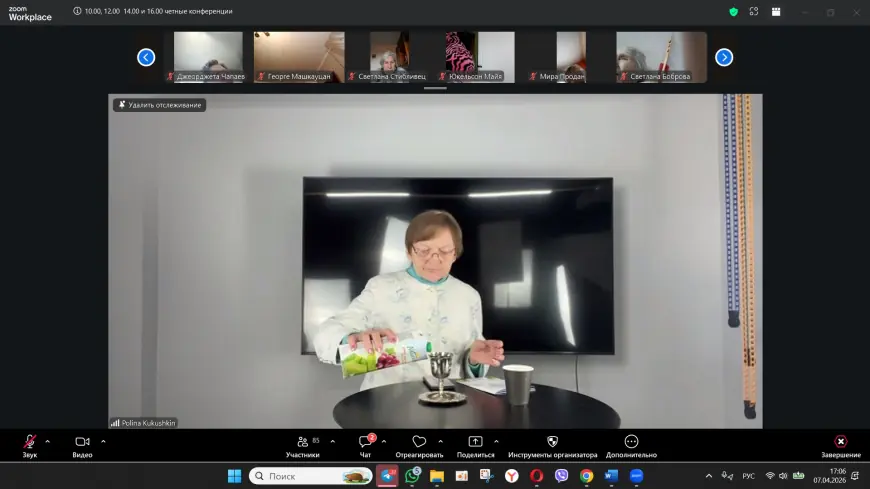The height and width of the screenshot is (489, 870).
Task: Toggle the camera with the Видео button
Action: click(82, 442)
